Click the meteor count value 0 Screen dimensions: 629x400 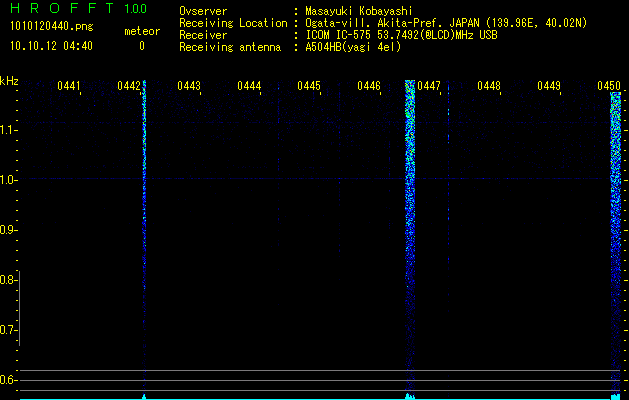142,46
